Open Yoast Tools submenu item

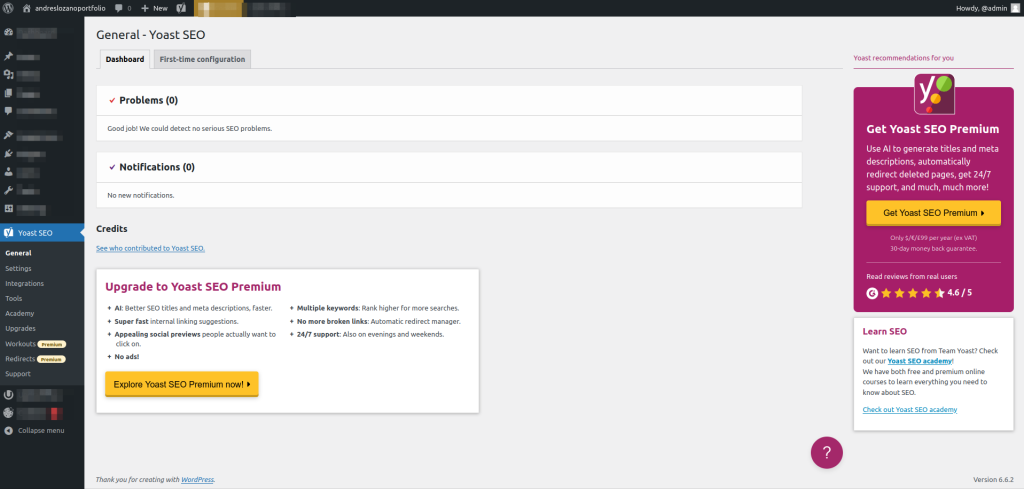click(14, 298)
